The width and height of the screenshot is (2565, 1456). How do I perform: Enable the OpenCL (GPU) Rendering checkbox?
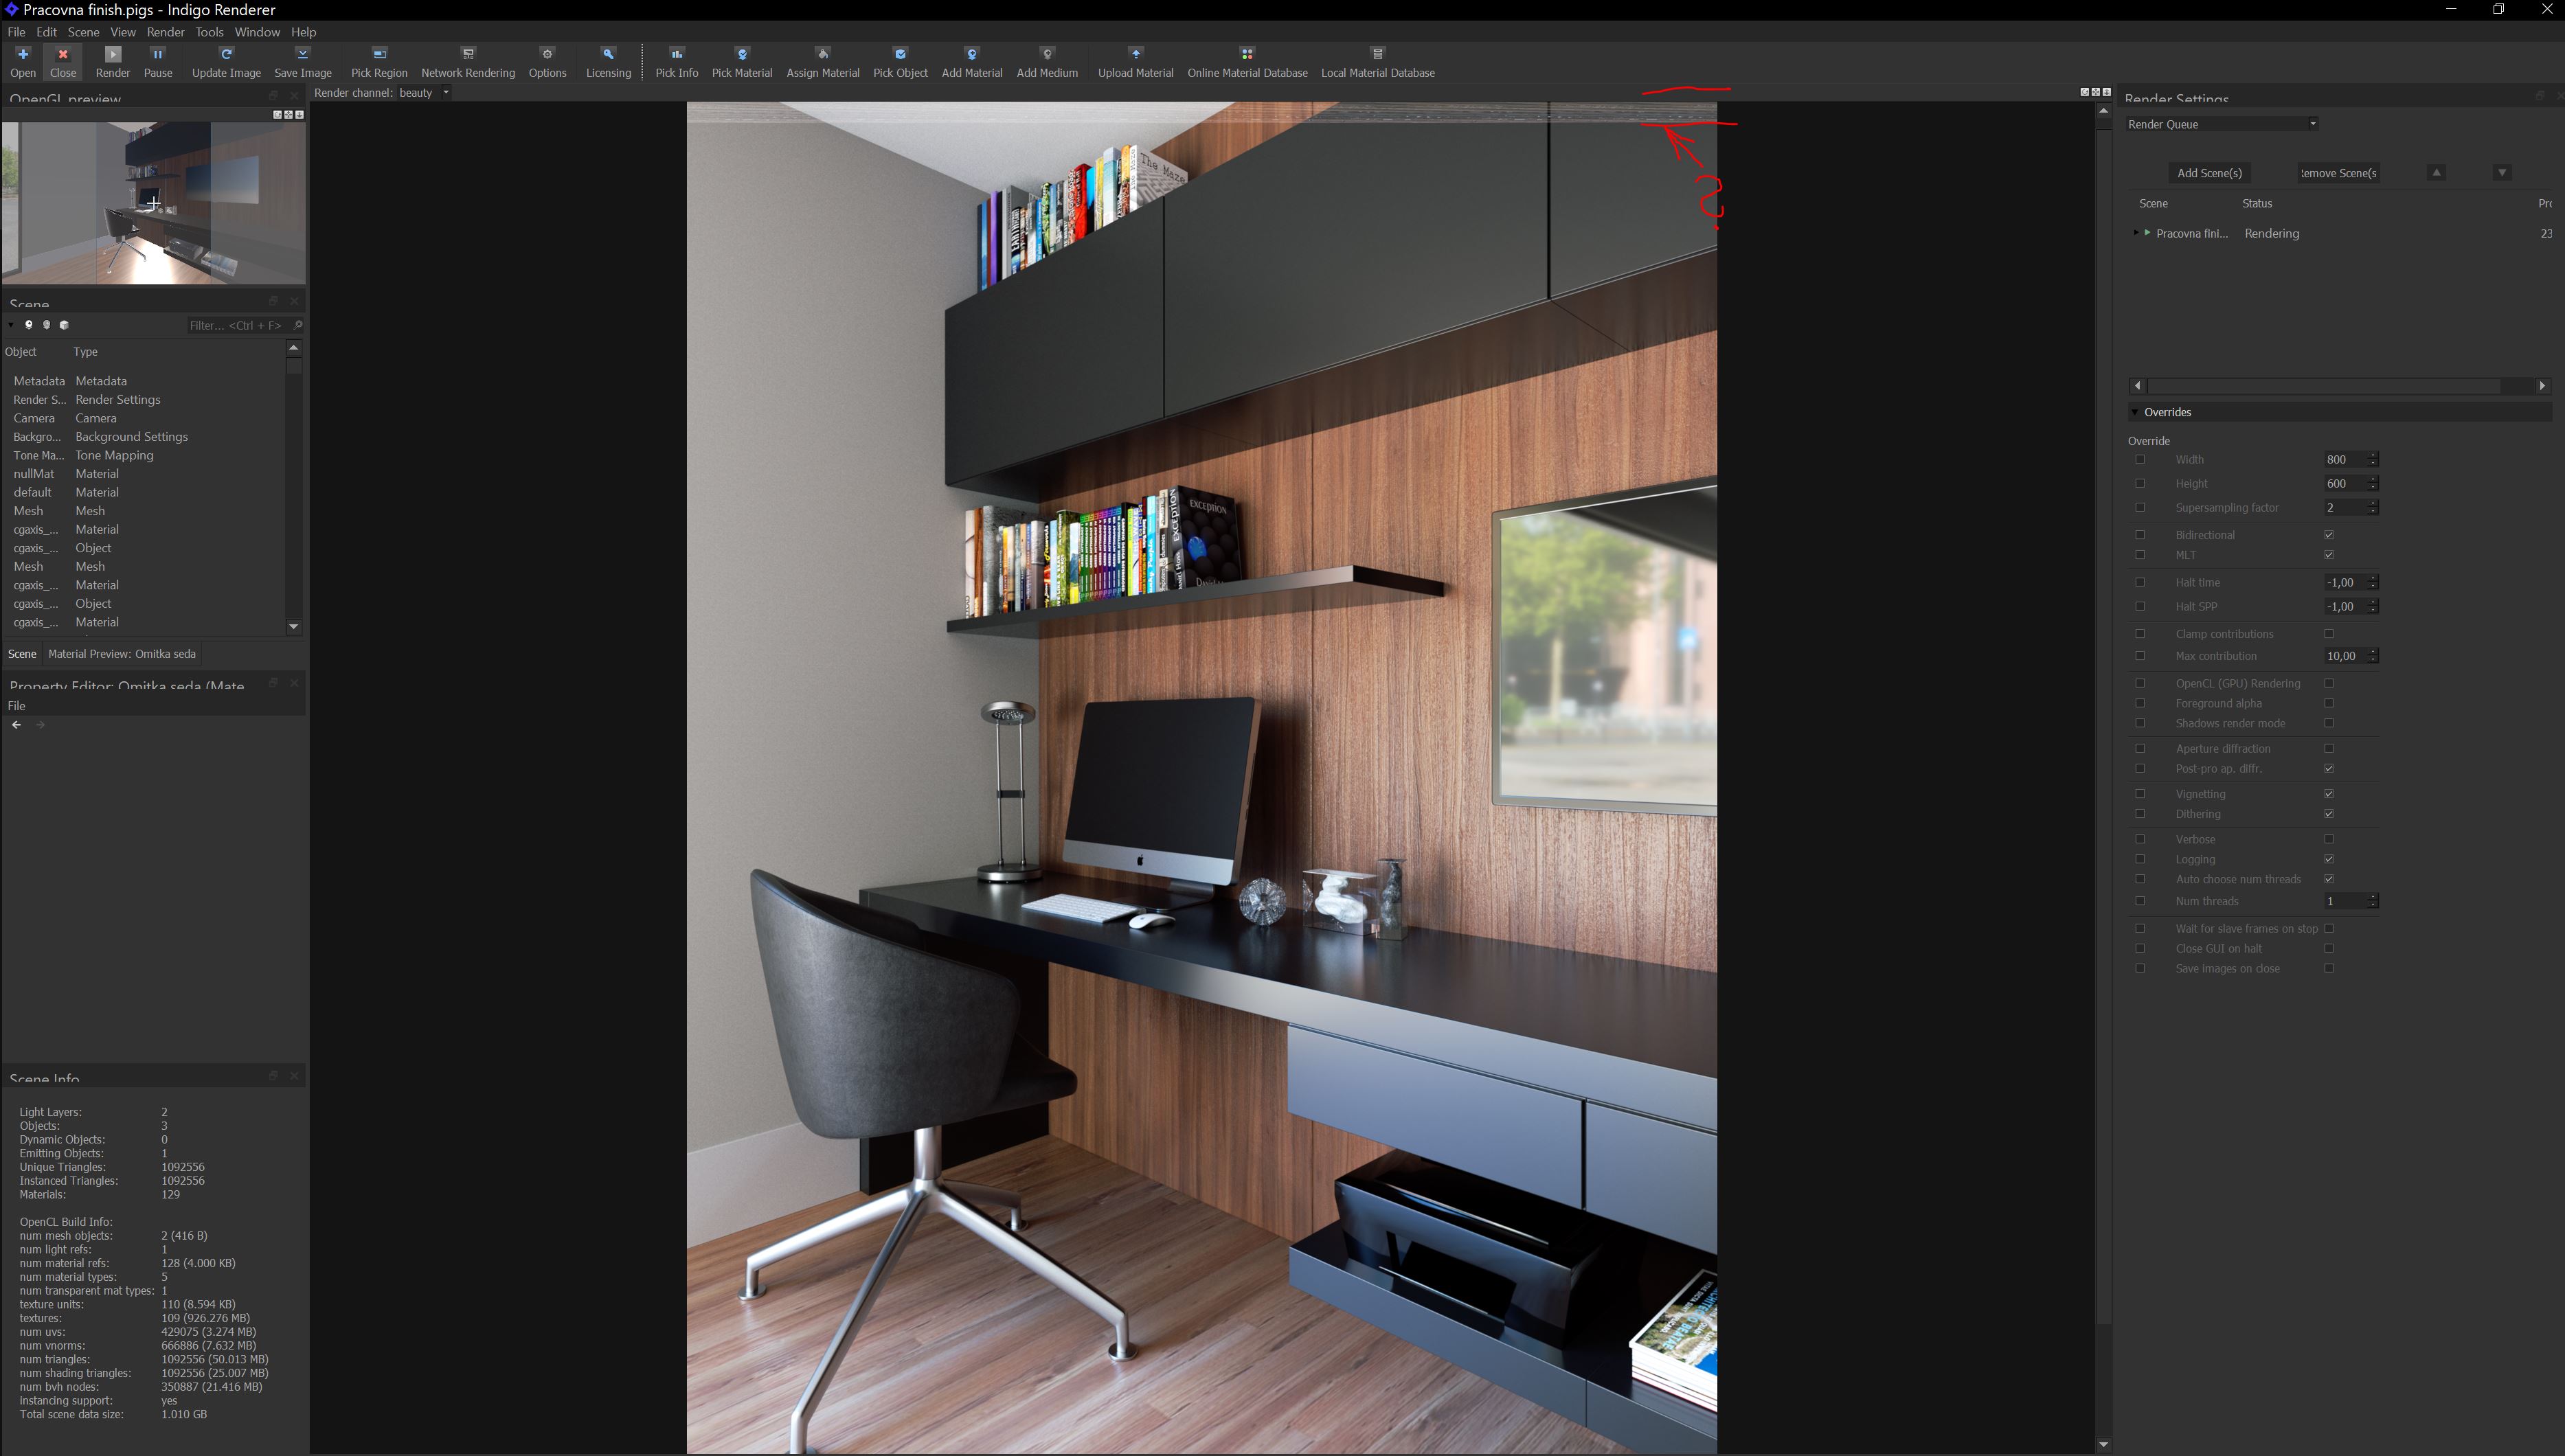[2329, 684]
